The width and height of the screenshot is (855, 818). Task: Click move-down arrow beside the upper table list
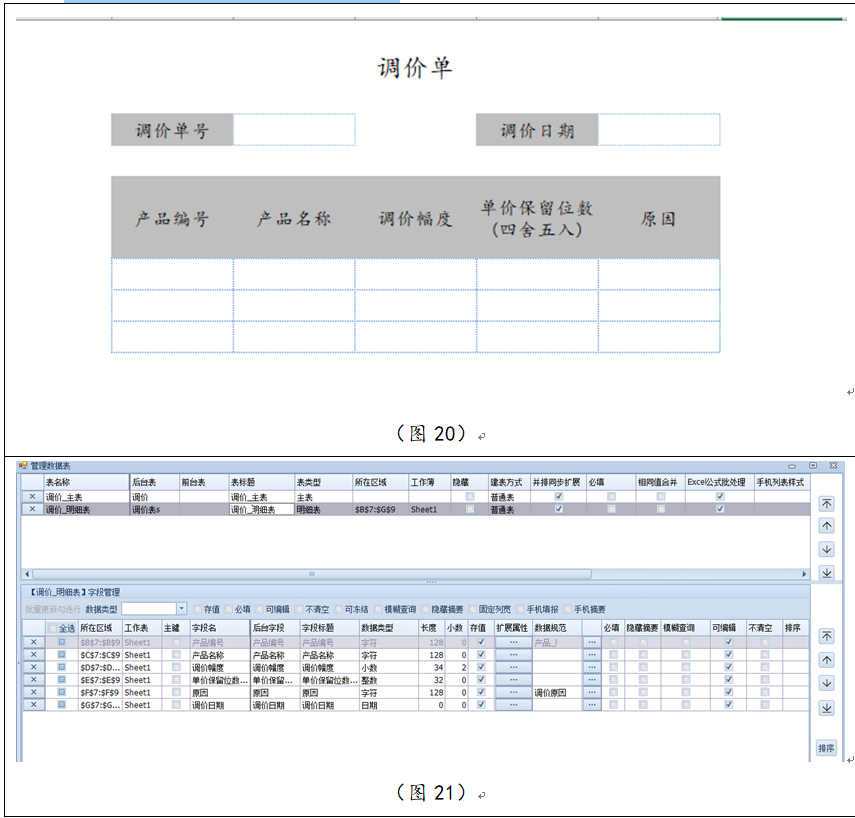(826, 549)
